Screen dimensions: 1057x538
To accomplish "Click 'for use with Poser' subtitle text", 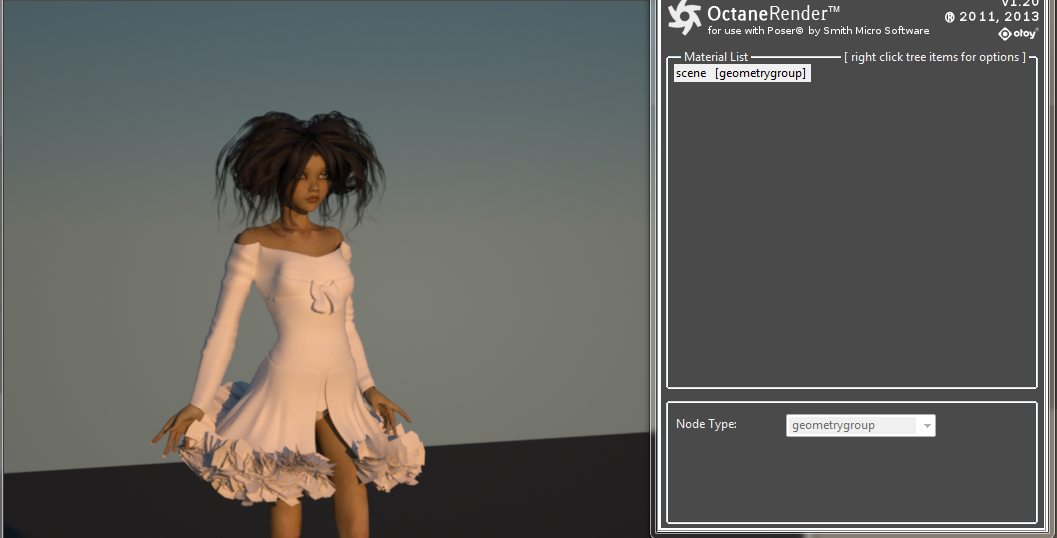I will click(x=818, y=30).
